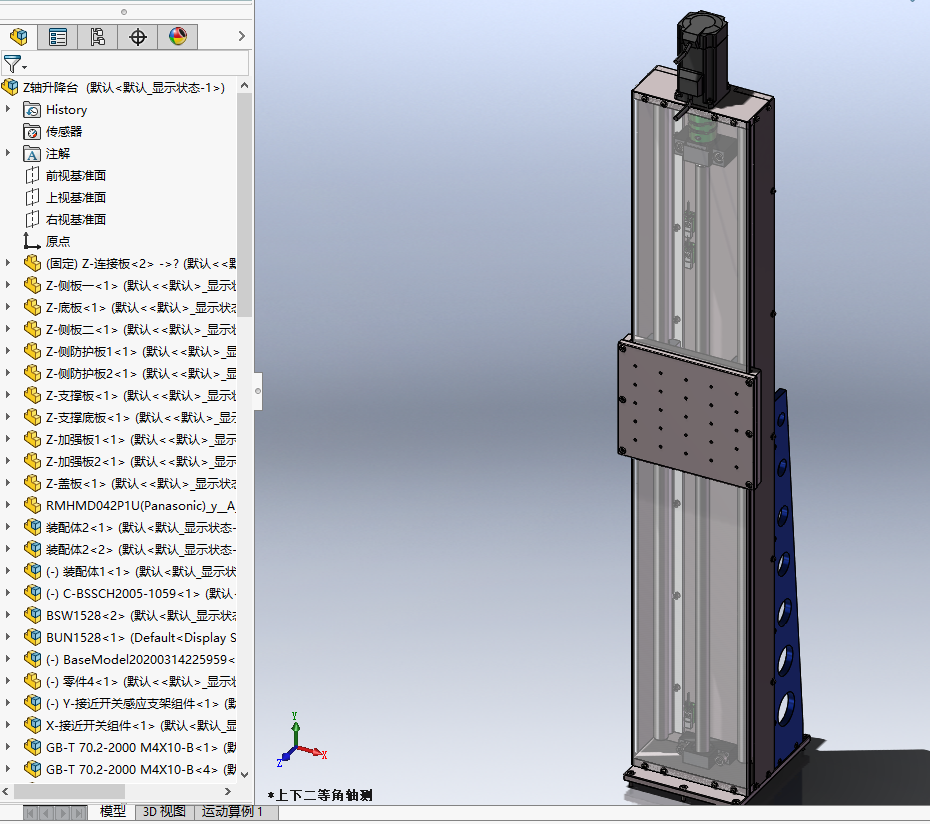
Task: Click the feature tree scroll up arrow
Action: (x=244, y=86)
